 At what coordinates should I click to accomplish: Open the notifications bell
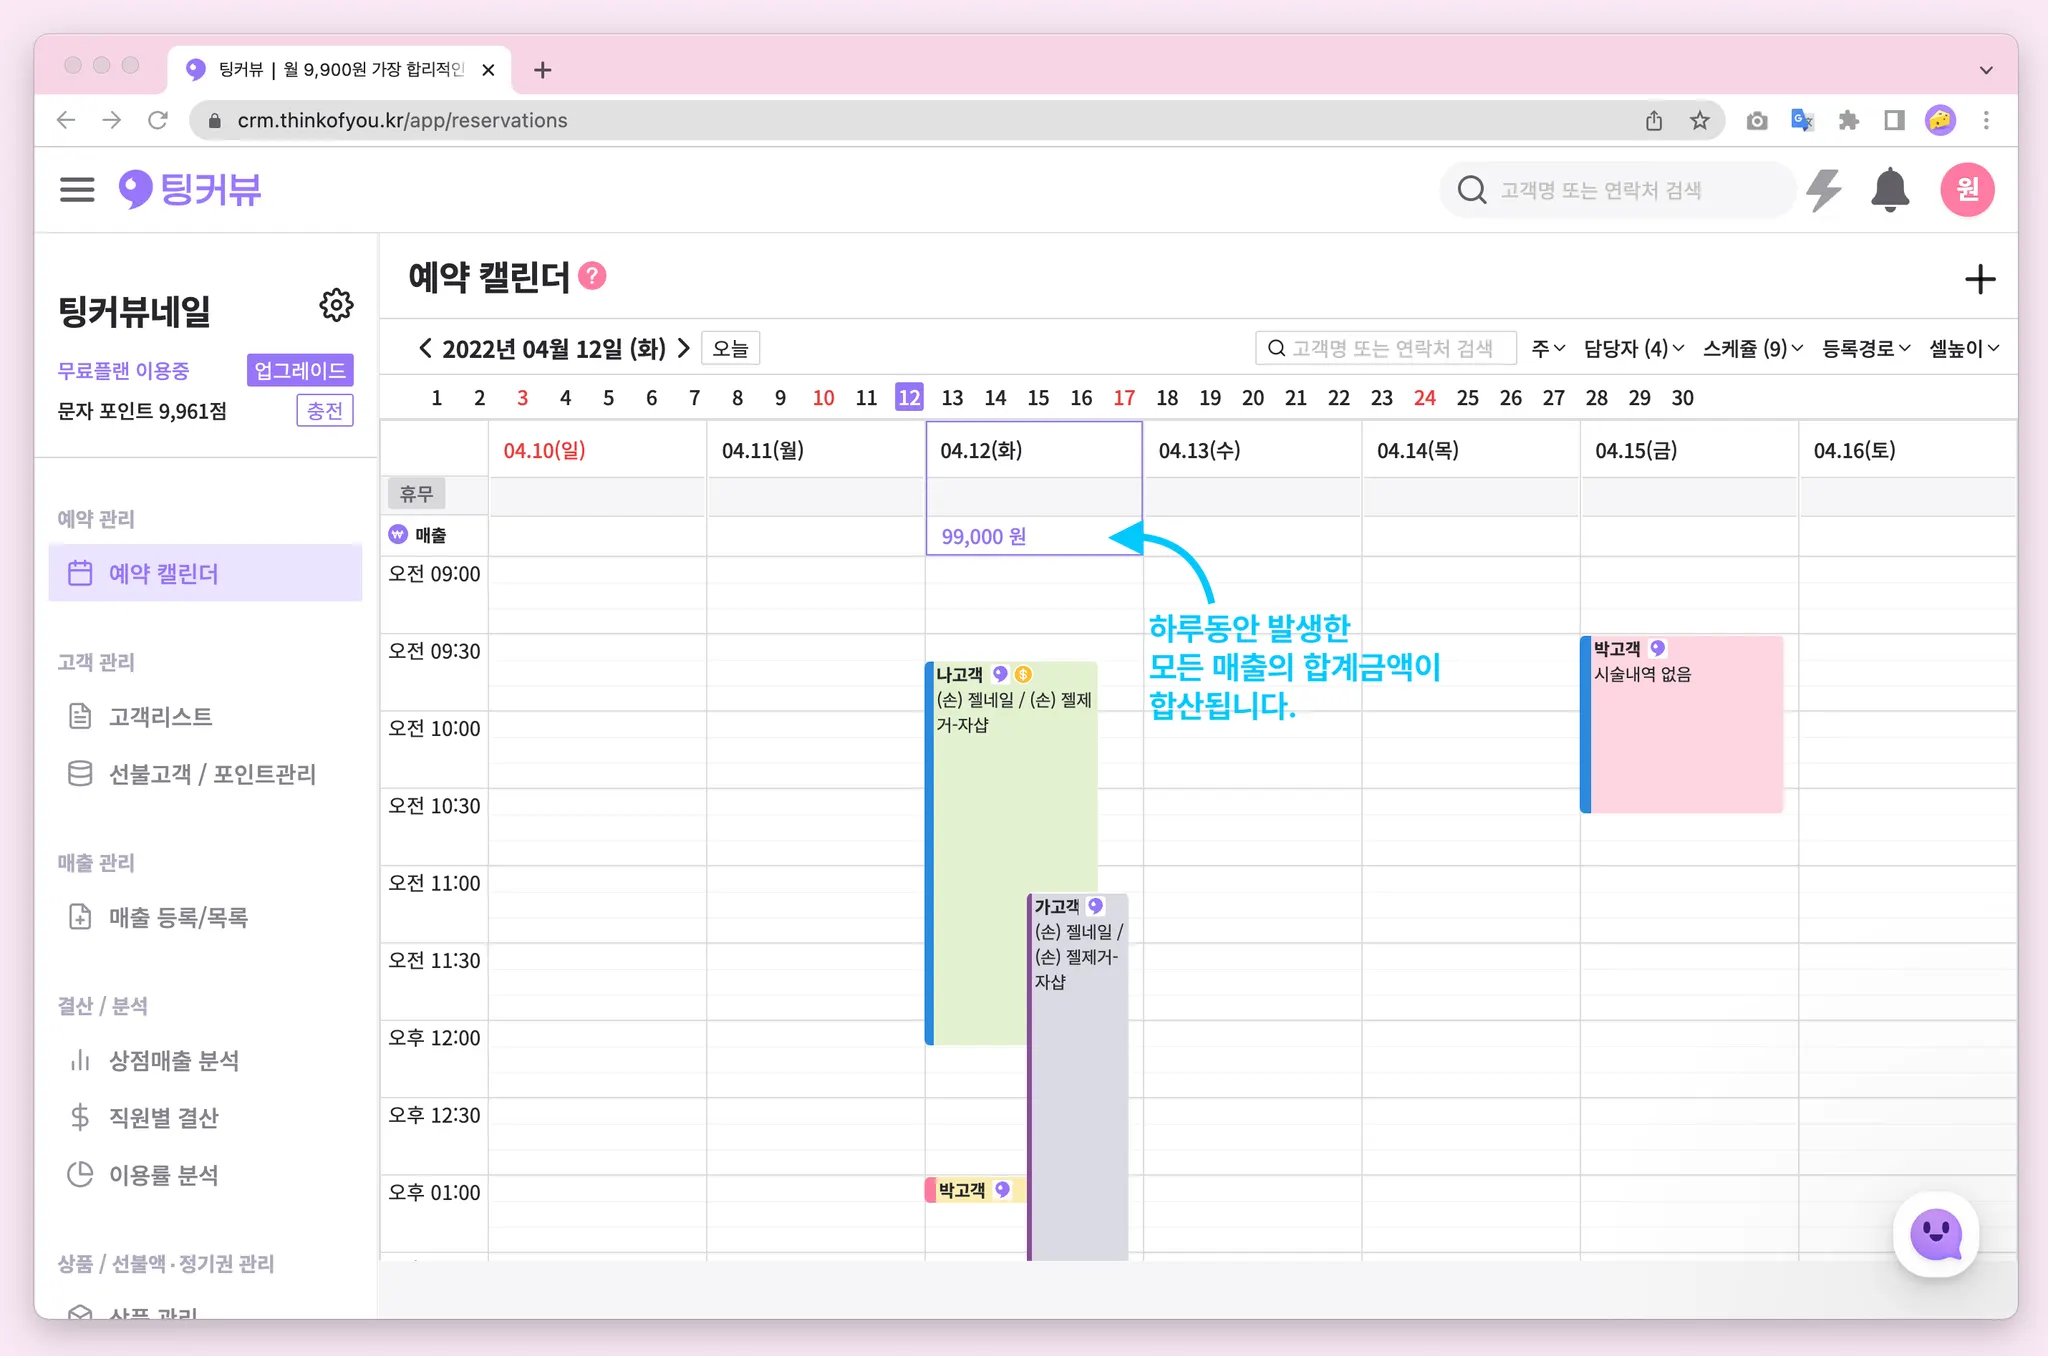pyautogui.click(x=1889, y=189)
